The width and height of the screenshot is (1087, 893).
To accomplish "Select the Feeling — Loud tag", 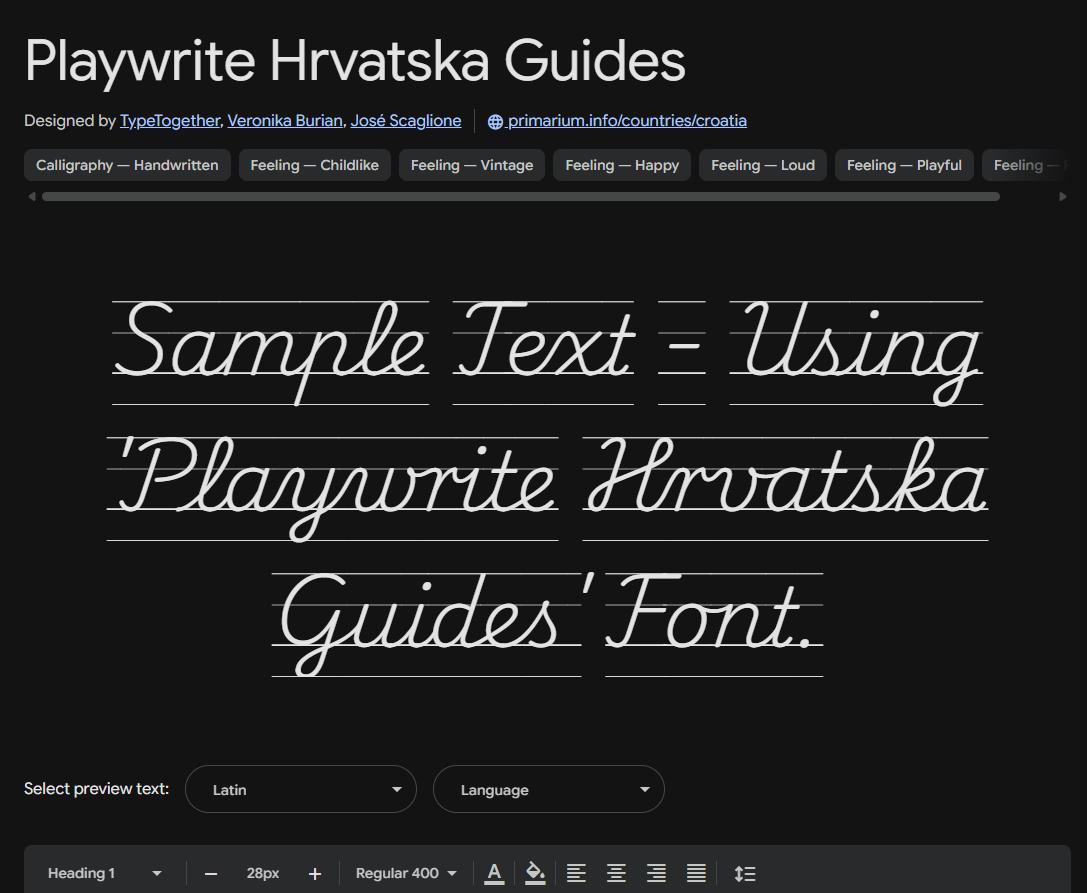I will click(x=763, y=165).
